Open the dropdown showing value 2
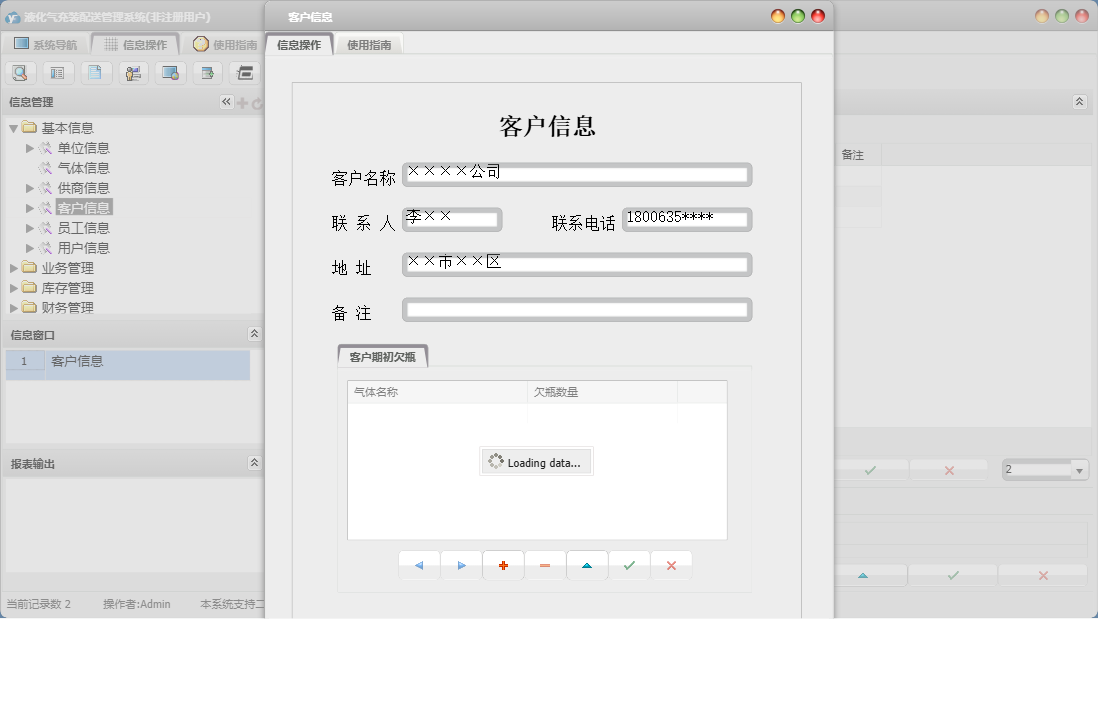Viewport: 1098px width, 705px height. (x=1078, y=469)
